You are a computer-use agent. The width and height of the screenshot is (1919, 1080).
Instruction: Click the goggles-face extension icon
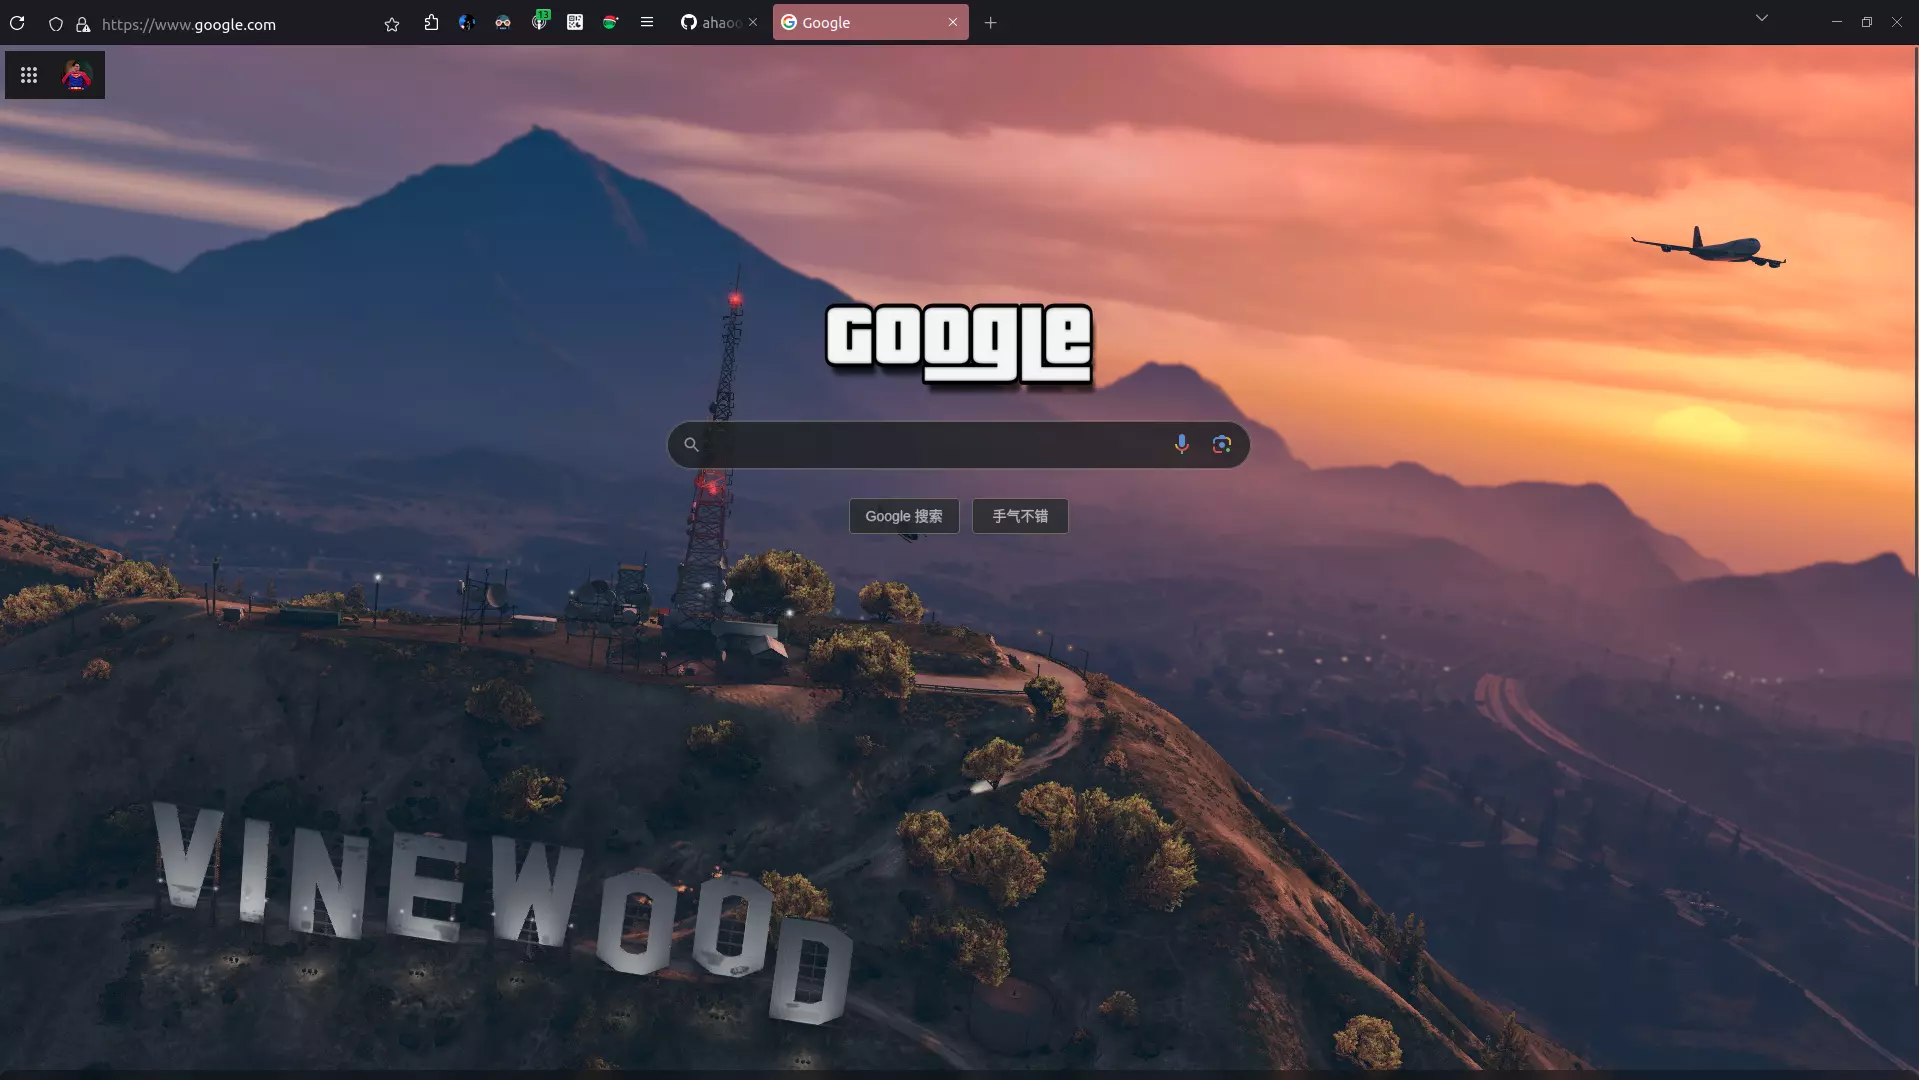pyautogui.click(x=503, y=23)
